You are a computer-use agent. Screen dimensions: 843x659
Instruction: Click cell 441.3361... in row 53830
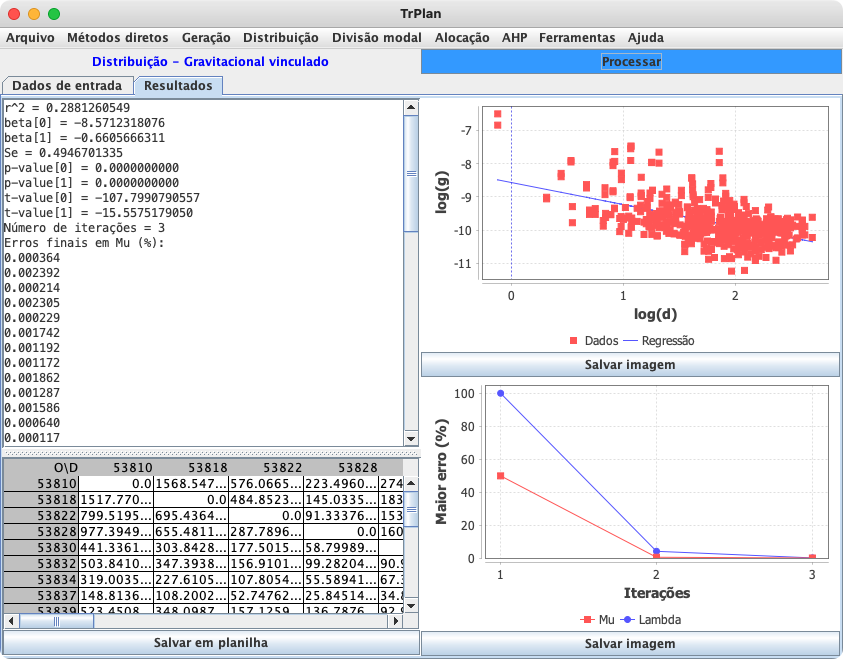(116, 548)
